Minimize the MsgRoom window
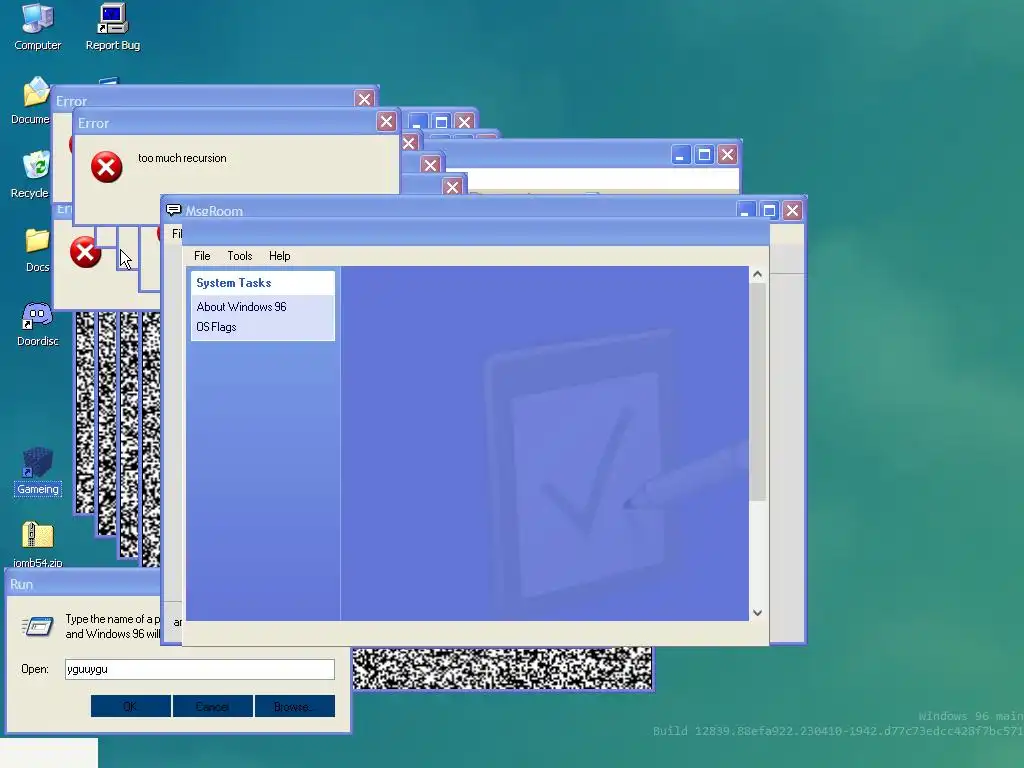 coord(746,210)
